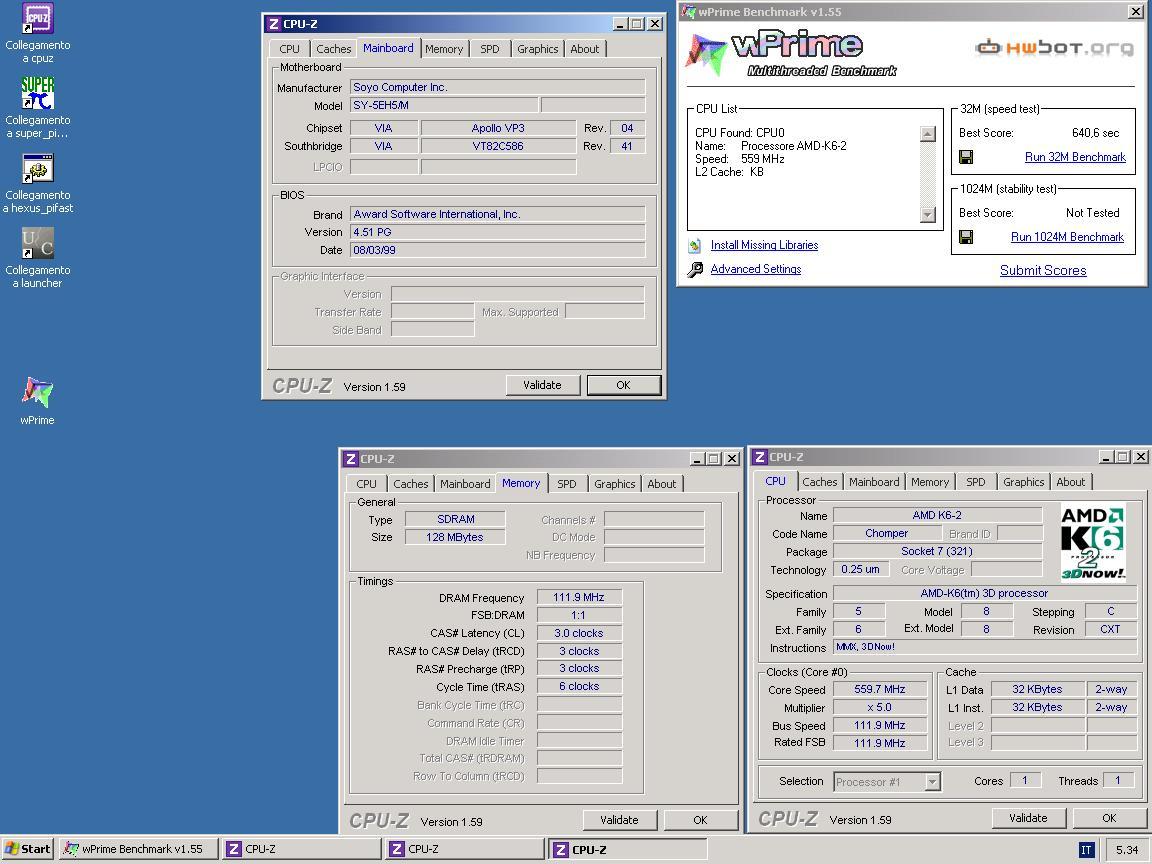Select the 'Collegamento a launcher' desktop icon
1152x864 pixels.
37,243
